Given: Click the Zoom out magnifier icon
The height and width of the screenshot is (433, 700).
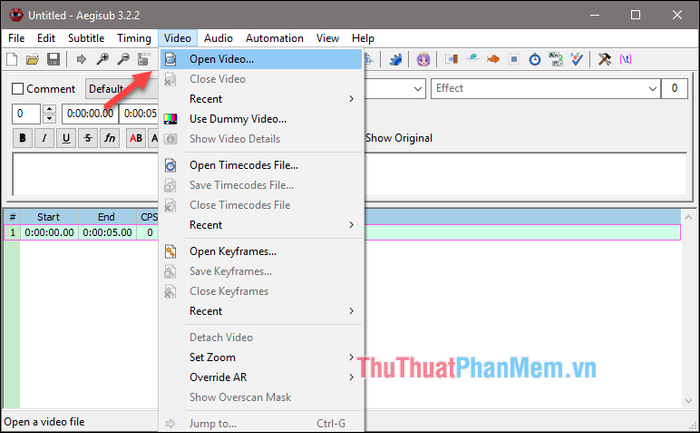Looking at the screenshot, I should (x=123, y=59).
